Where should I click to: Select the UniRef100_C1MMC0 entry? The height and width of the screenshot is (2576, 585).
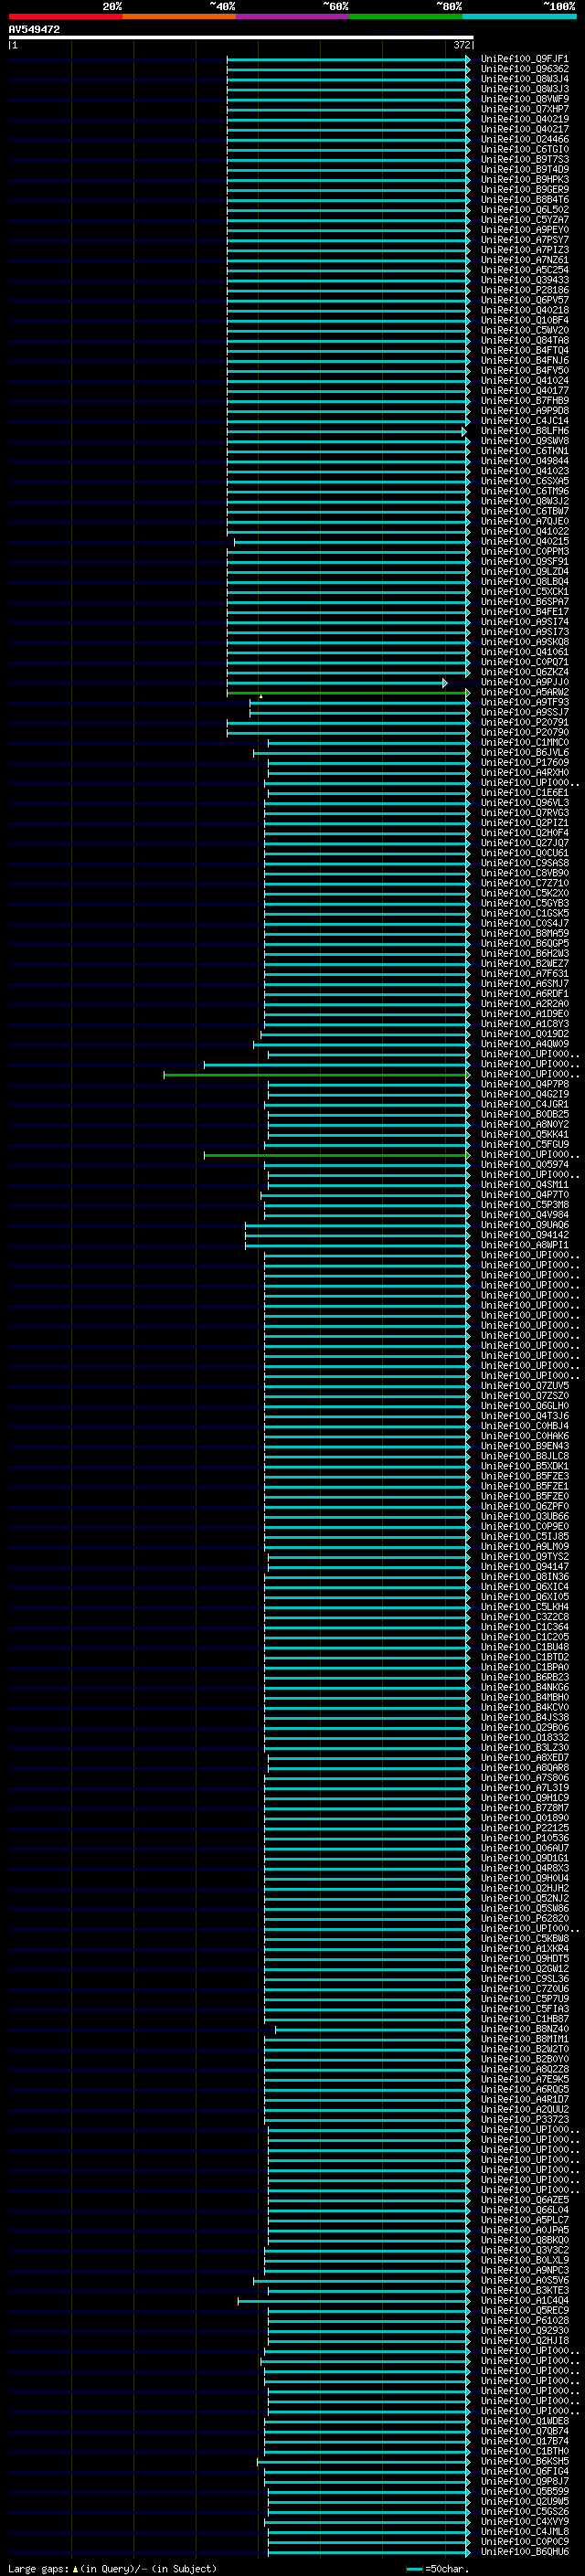tap(524, 742)
